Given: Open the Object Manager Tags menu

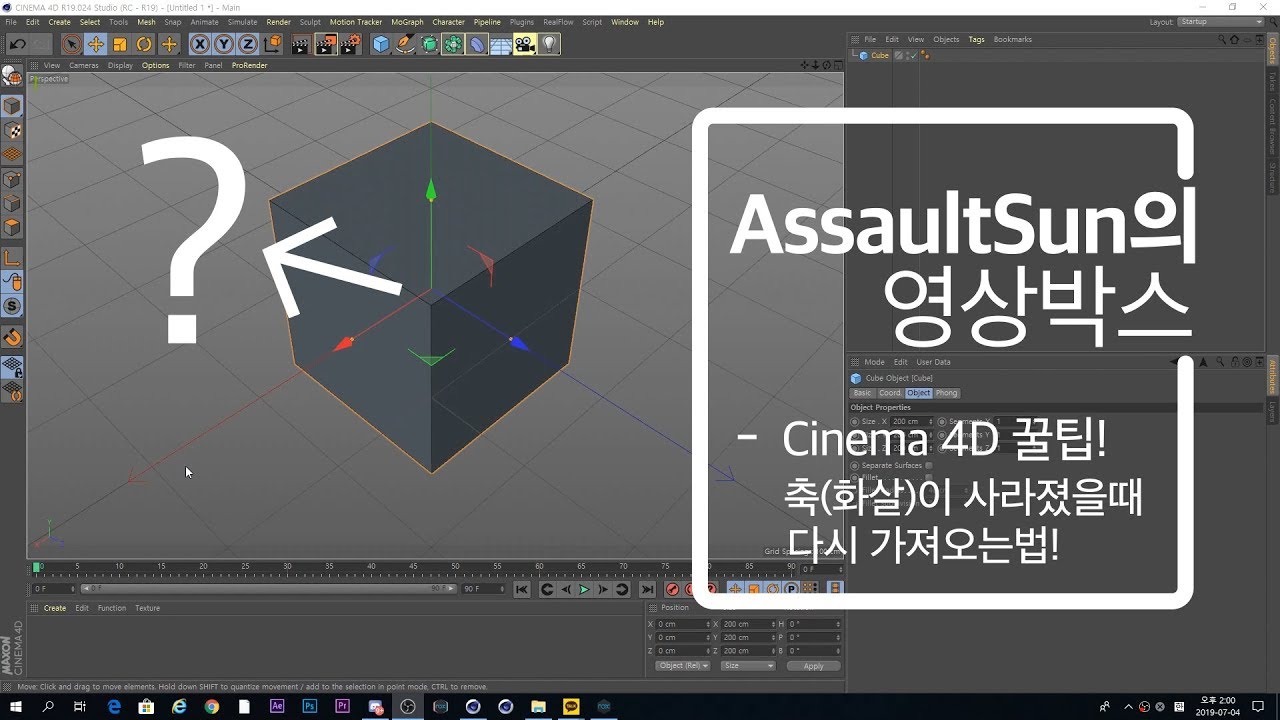Looking at the screenshot, I should click(976, 40).
